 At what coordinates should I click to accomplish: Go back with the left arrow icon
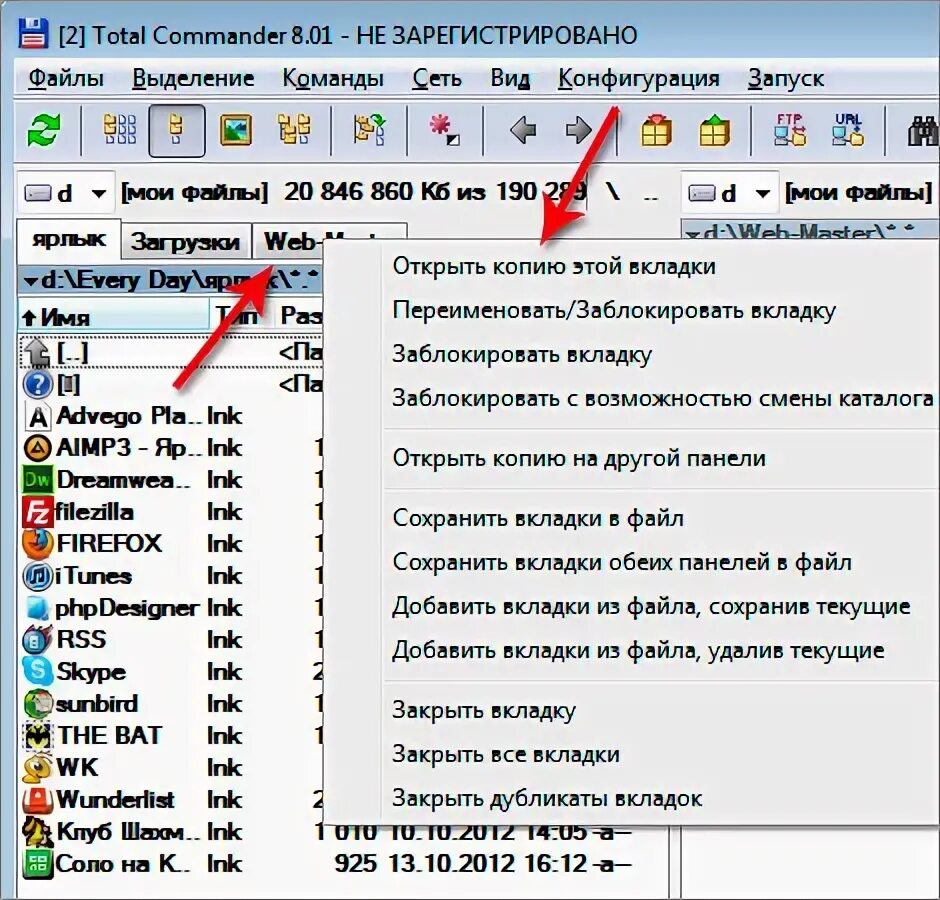[x=522, y=130]
